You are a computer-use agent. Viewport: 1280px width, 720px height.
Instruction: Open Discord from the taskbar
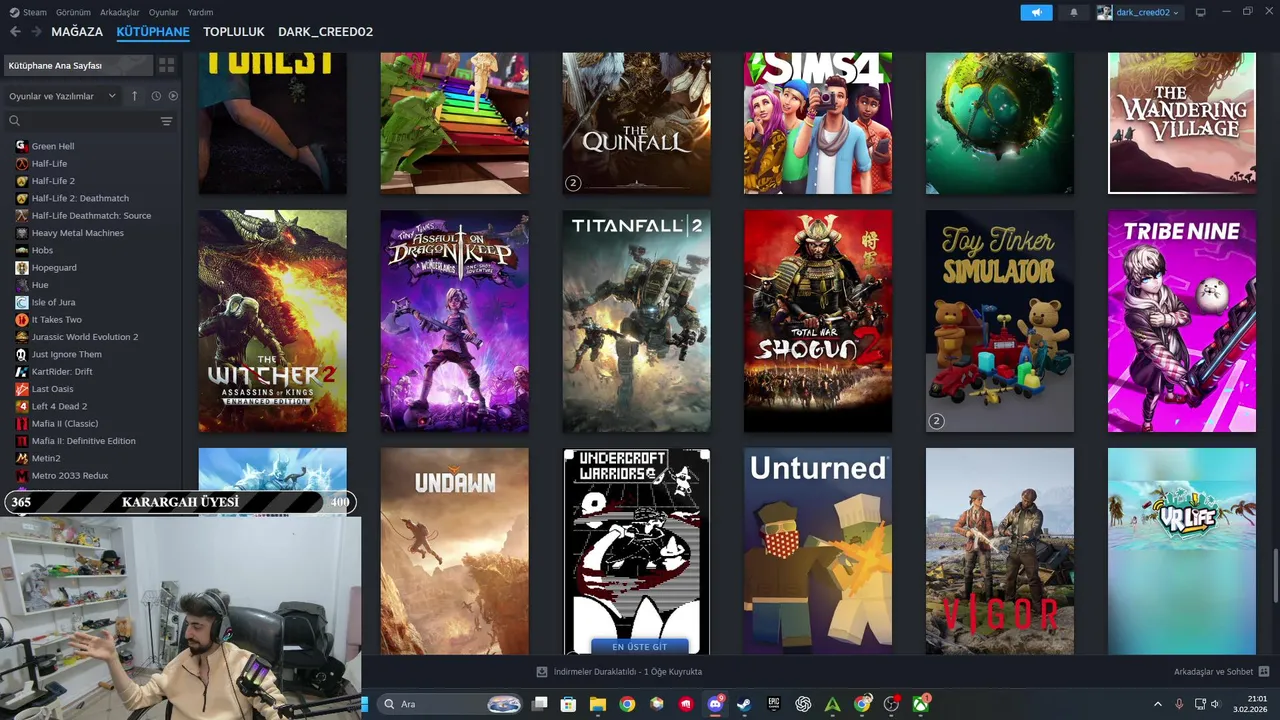click(715, 704)
